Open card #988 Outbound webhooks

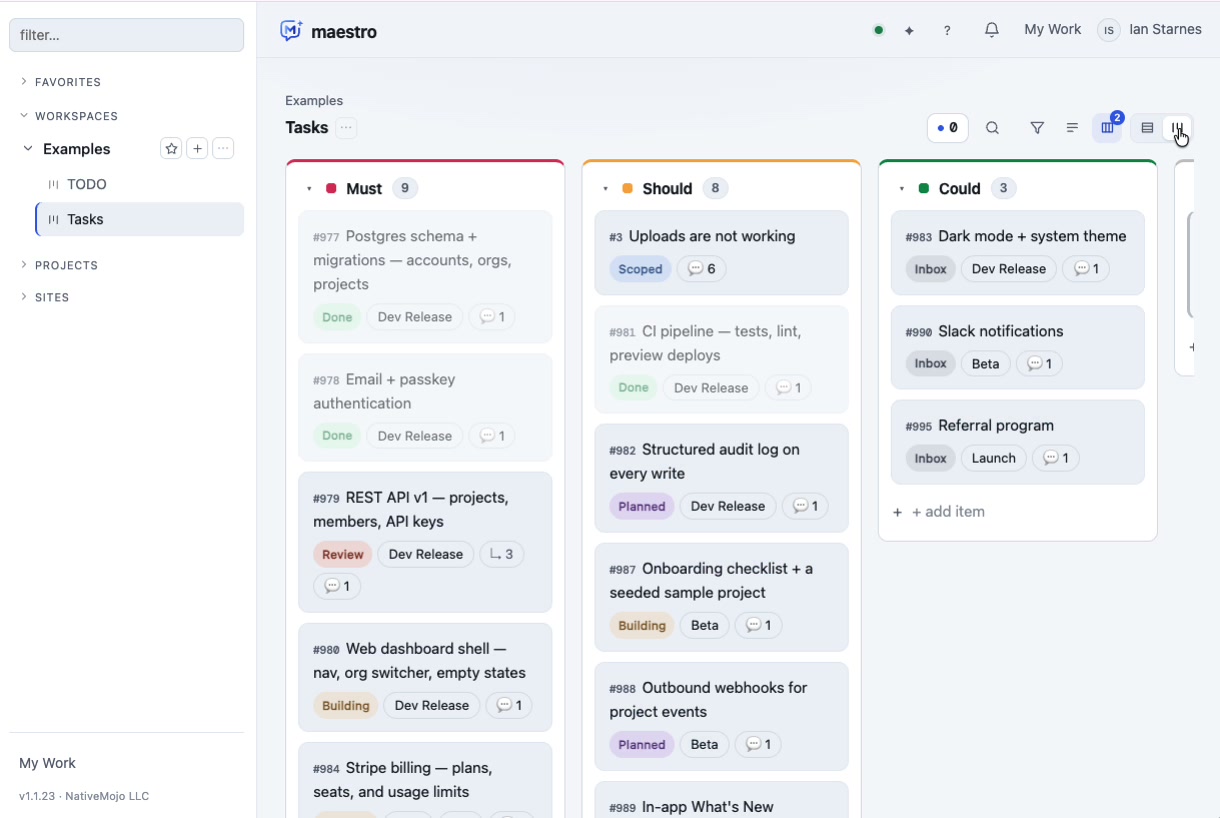(721, 717)
